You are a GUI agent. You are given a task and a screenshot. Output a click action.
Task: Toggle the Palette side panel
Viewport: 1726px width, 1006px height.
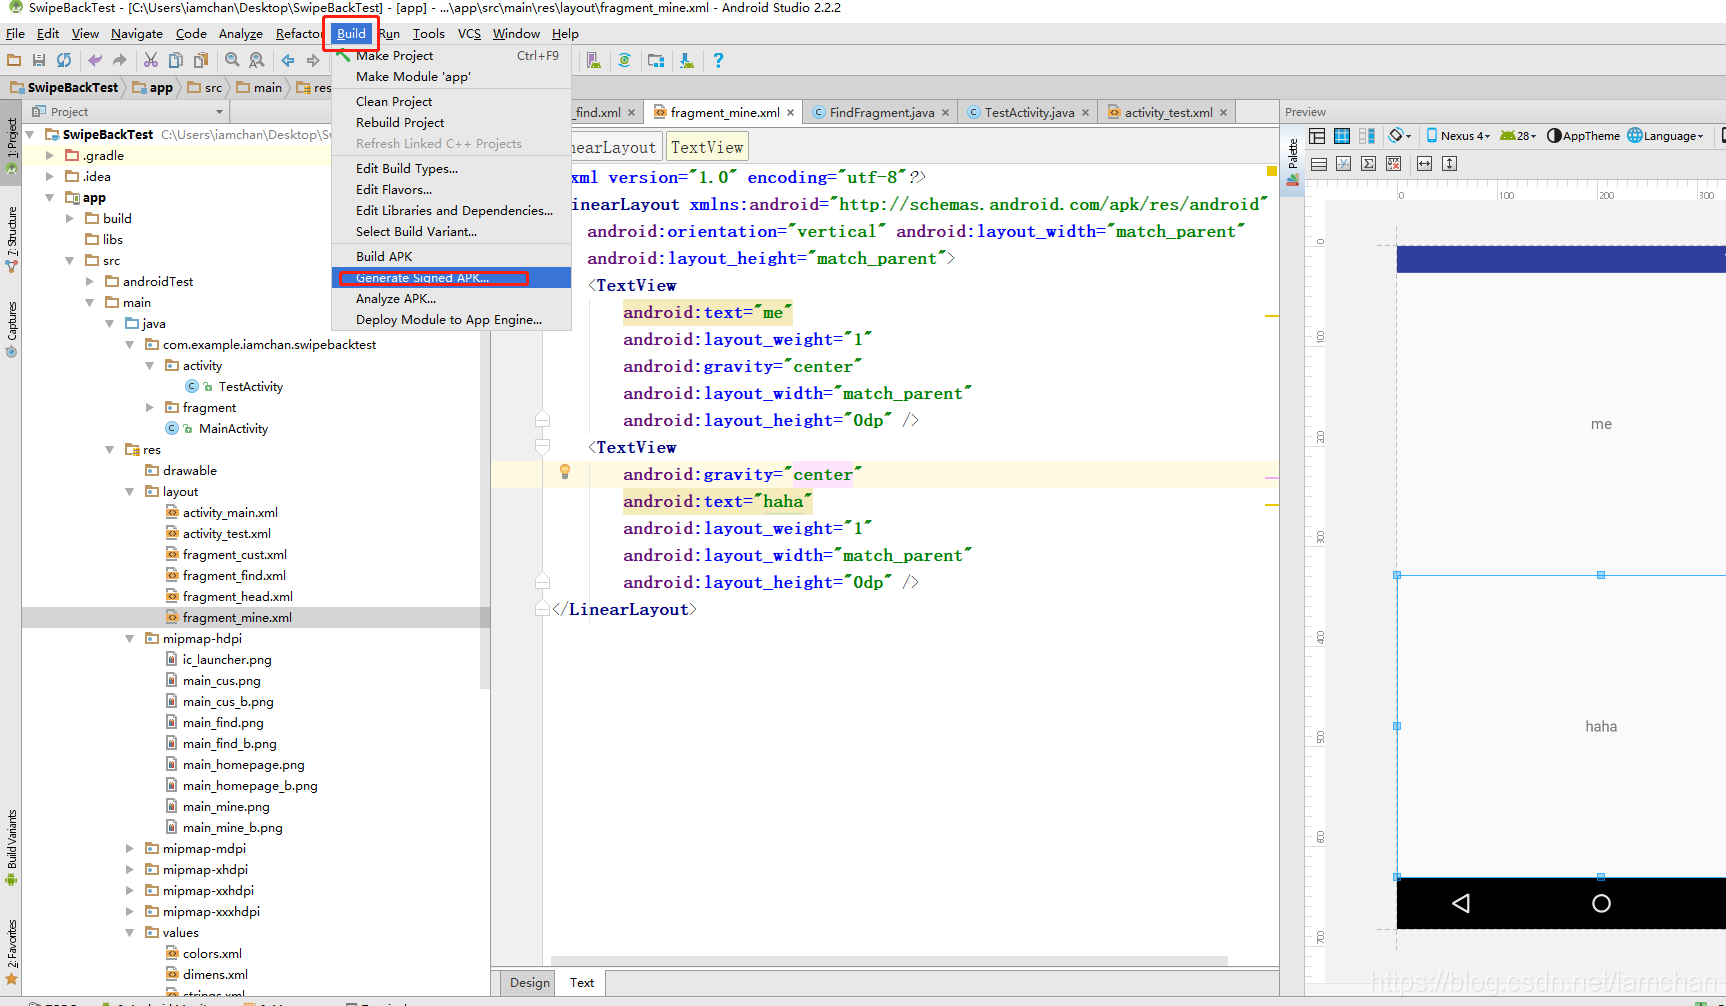tap(1293, 161)
